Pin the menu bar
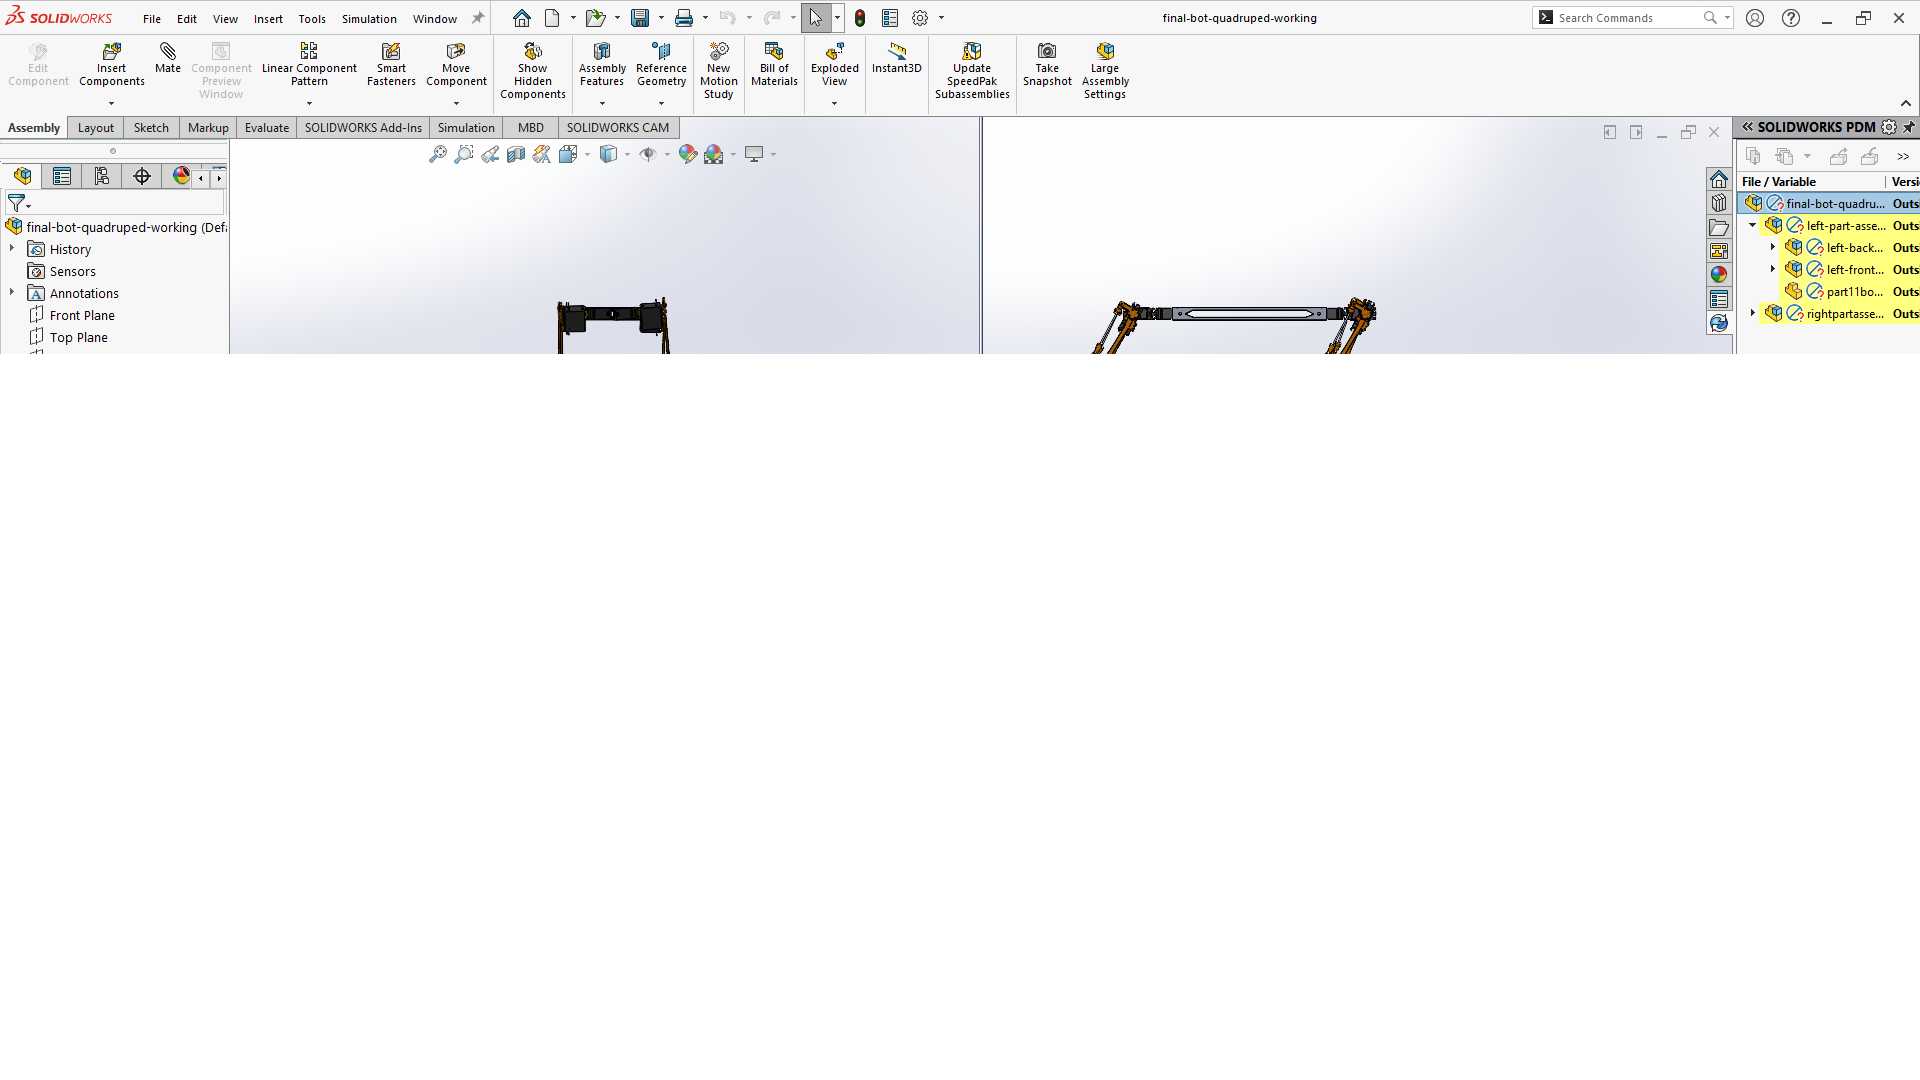The image size is (1920, 1080). click(478, 18)
